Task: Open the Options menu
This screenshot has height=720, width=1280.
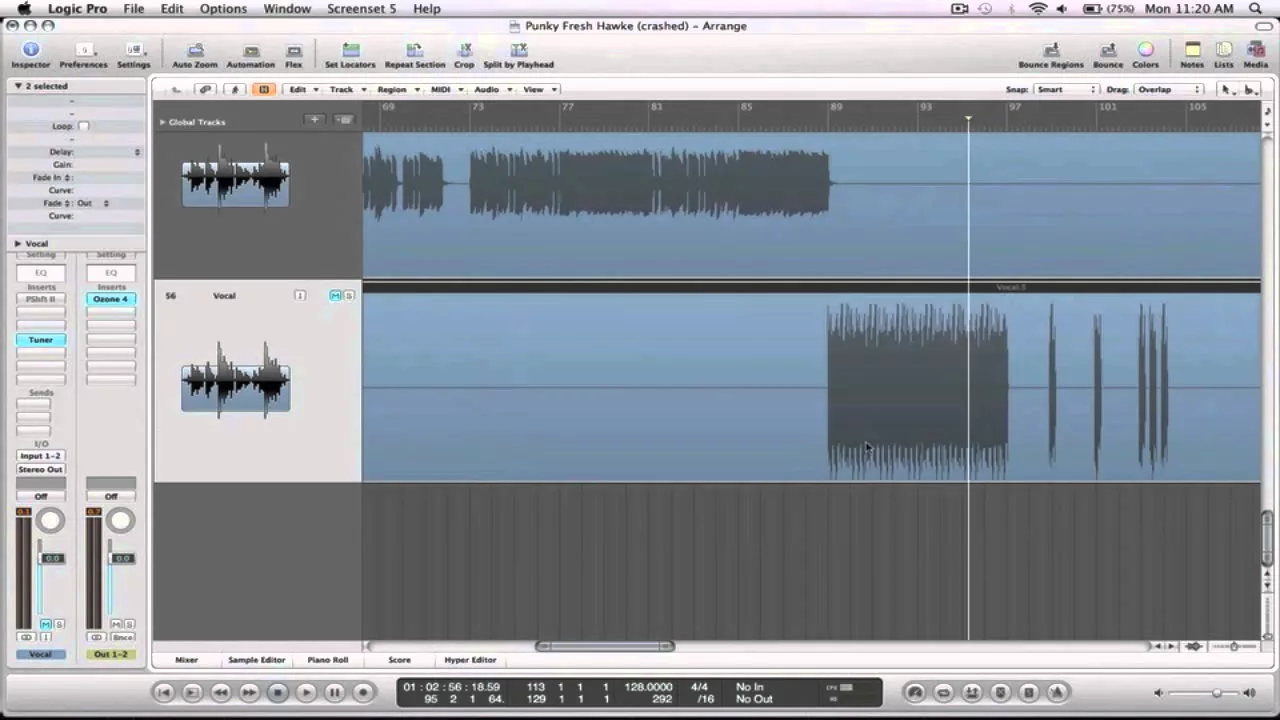Action: pos(223,9)
